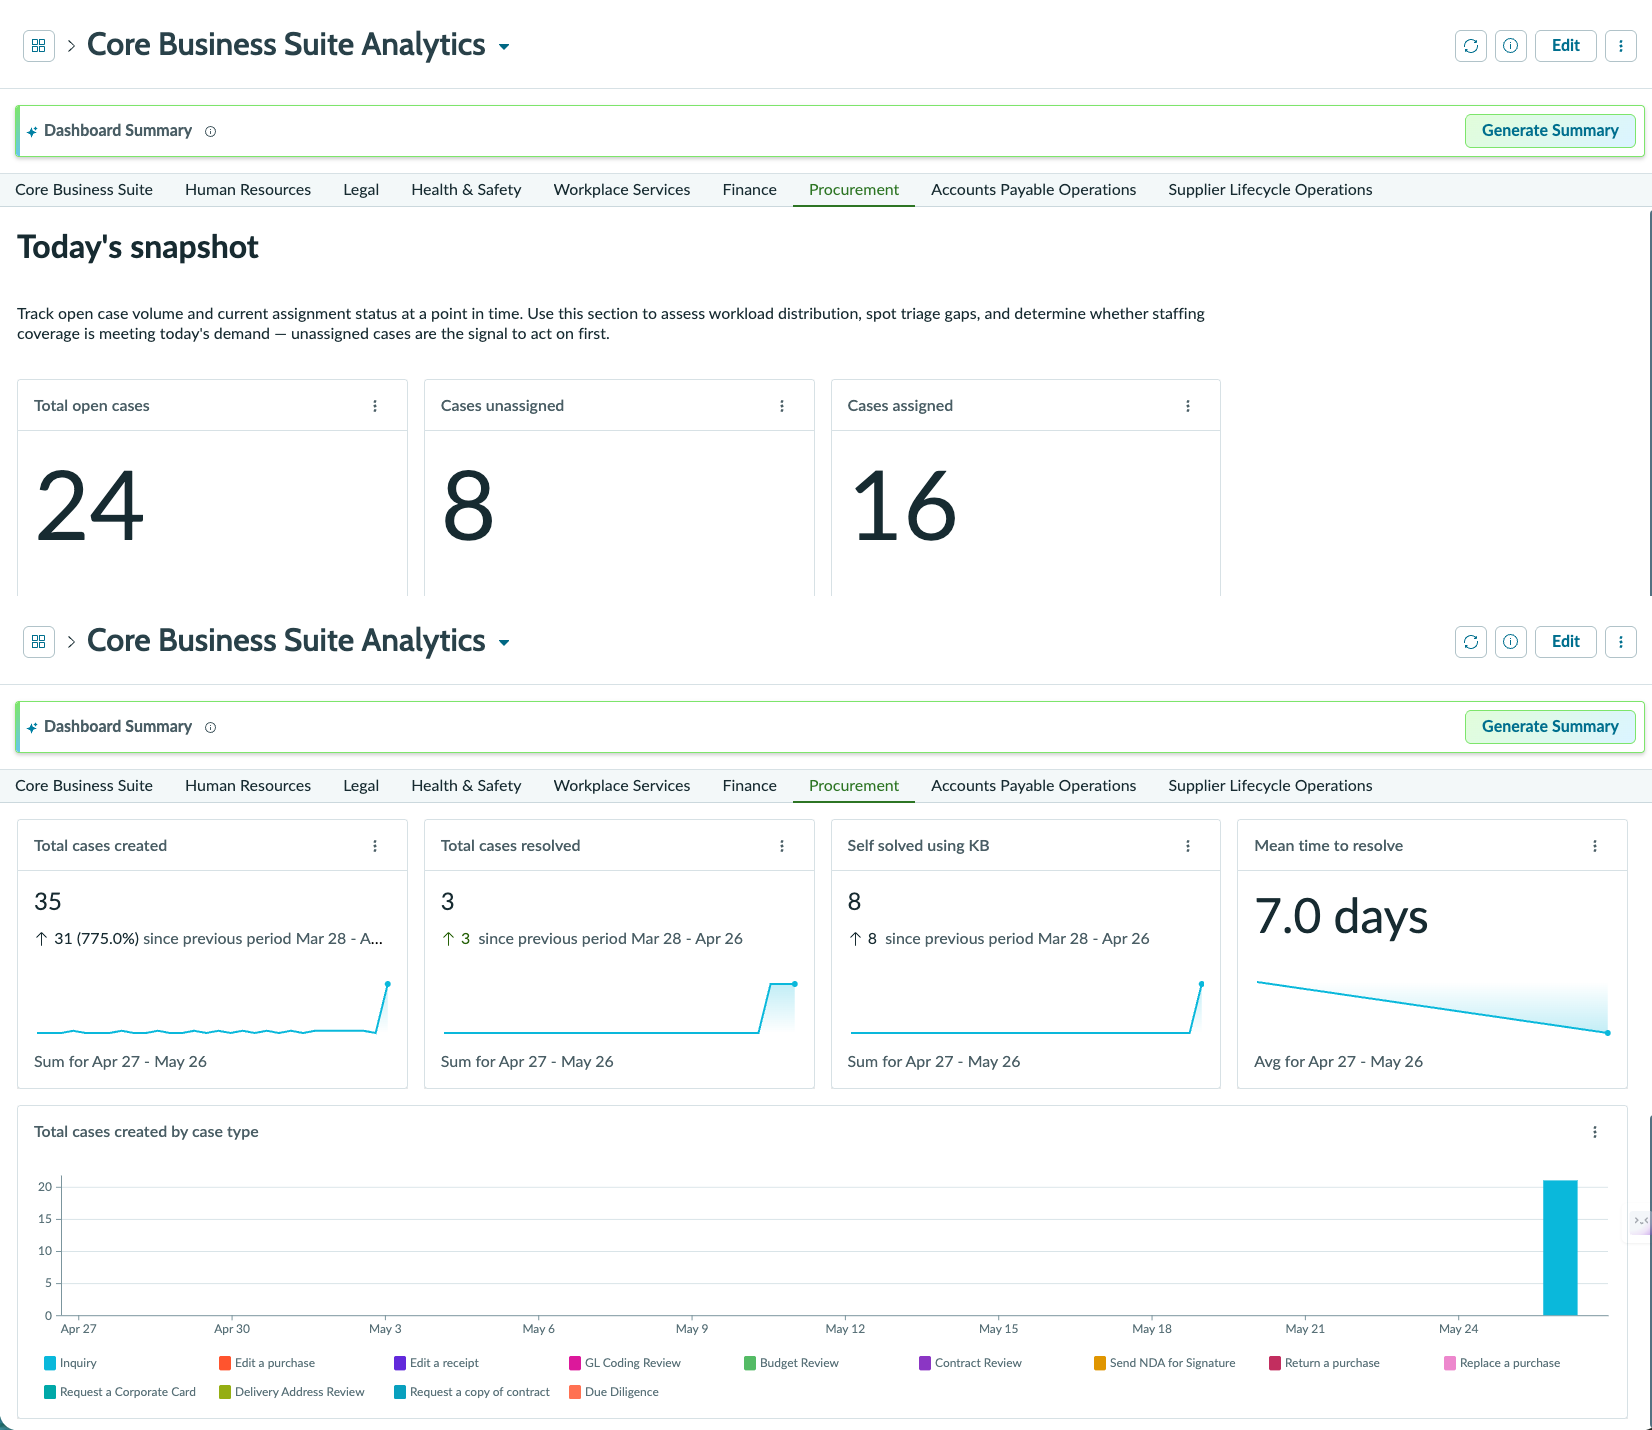The width and height of the screenshot is (1652, 1430).
Task: Click the sparkline in the Total cases resolved card
Action: (619, 1008)
